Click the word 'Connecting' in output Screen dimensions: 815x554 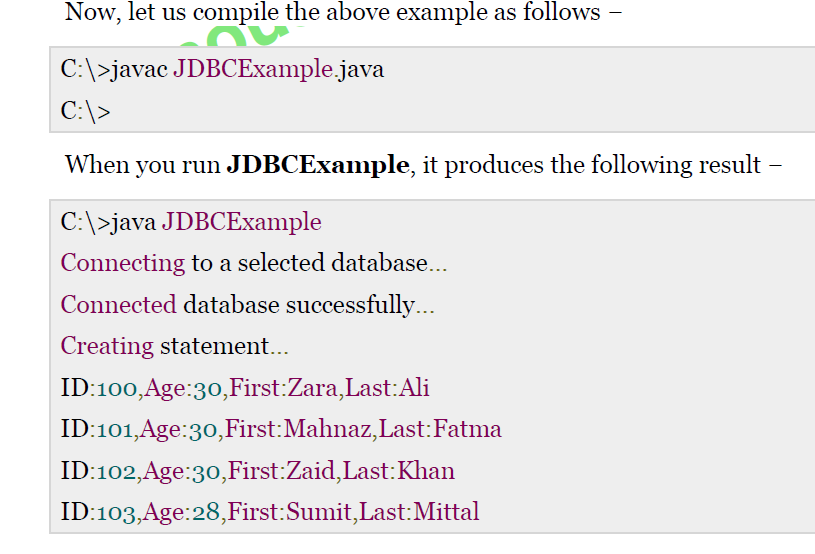coord(123,264)
